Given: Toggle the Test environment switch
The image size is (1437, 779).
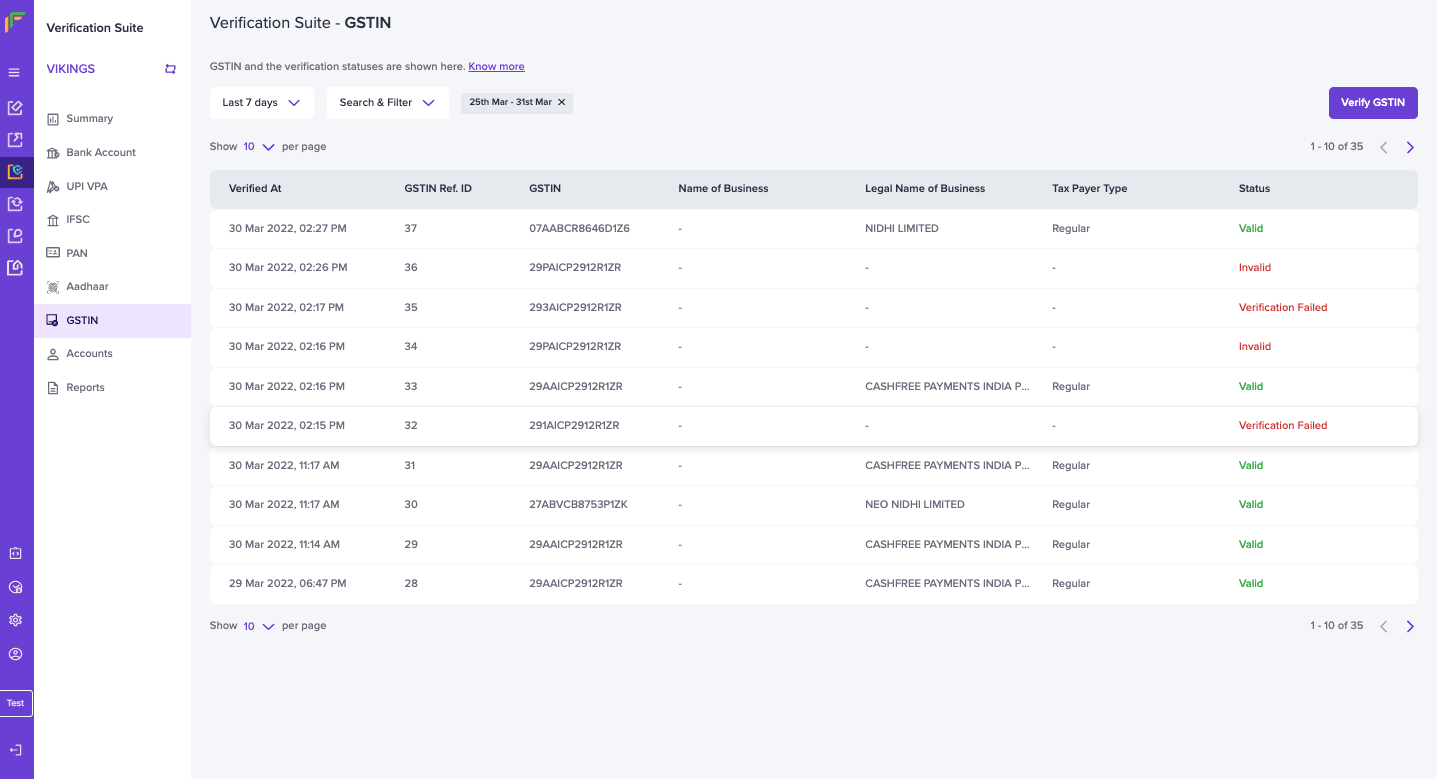Looking at the screenshot, I should pos(16,703).
